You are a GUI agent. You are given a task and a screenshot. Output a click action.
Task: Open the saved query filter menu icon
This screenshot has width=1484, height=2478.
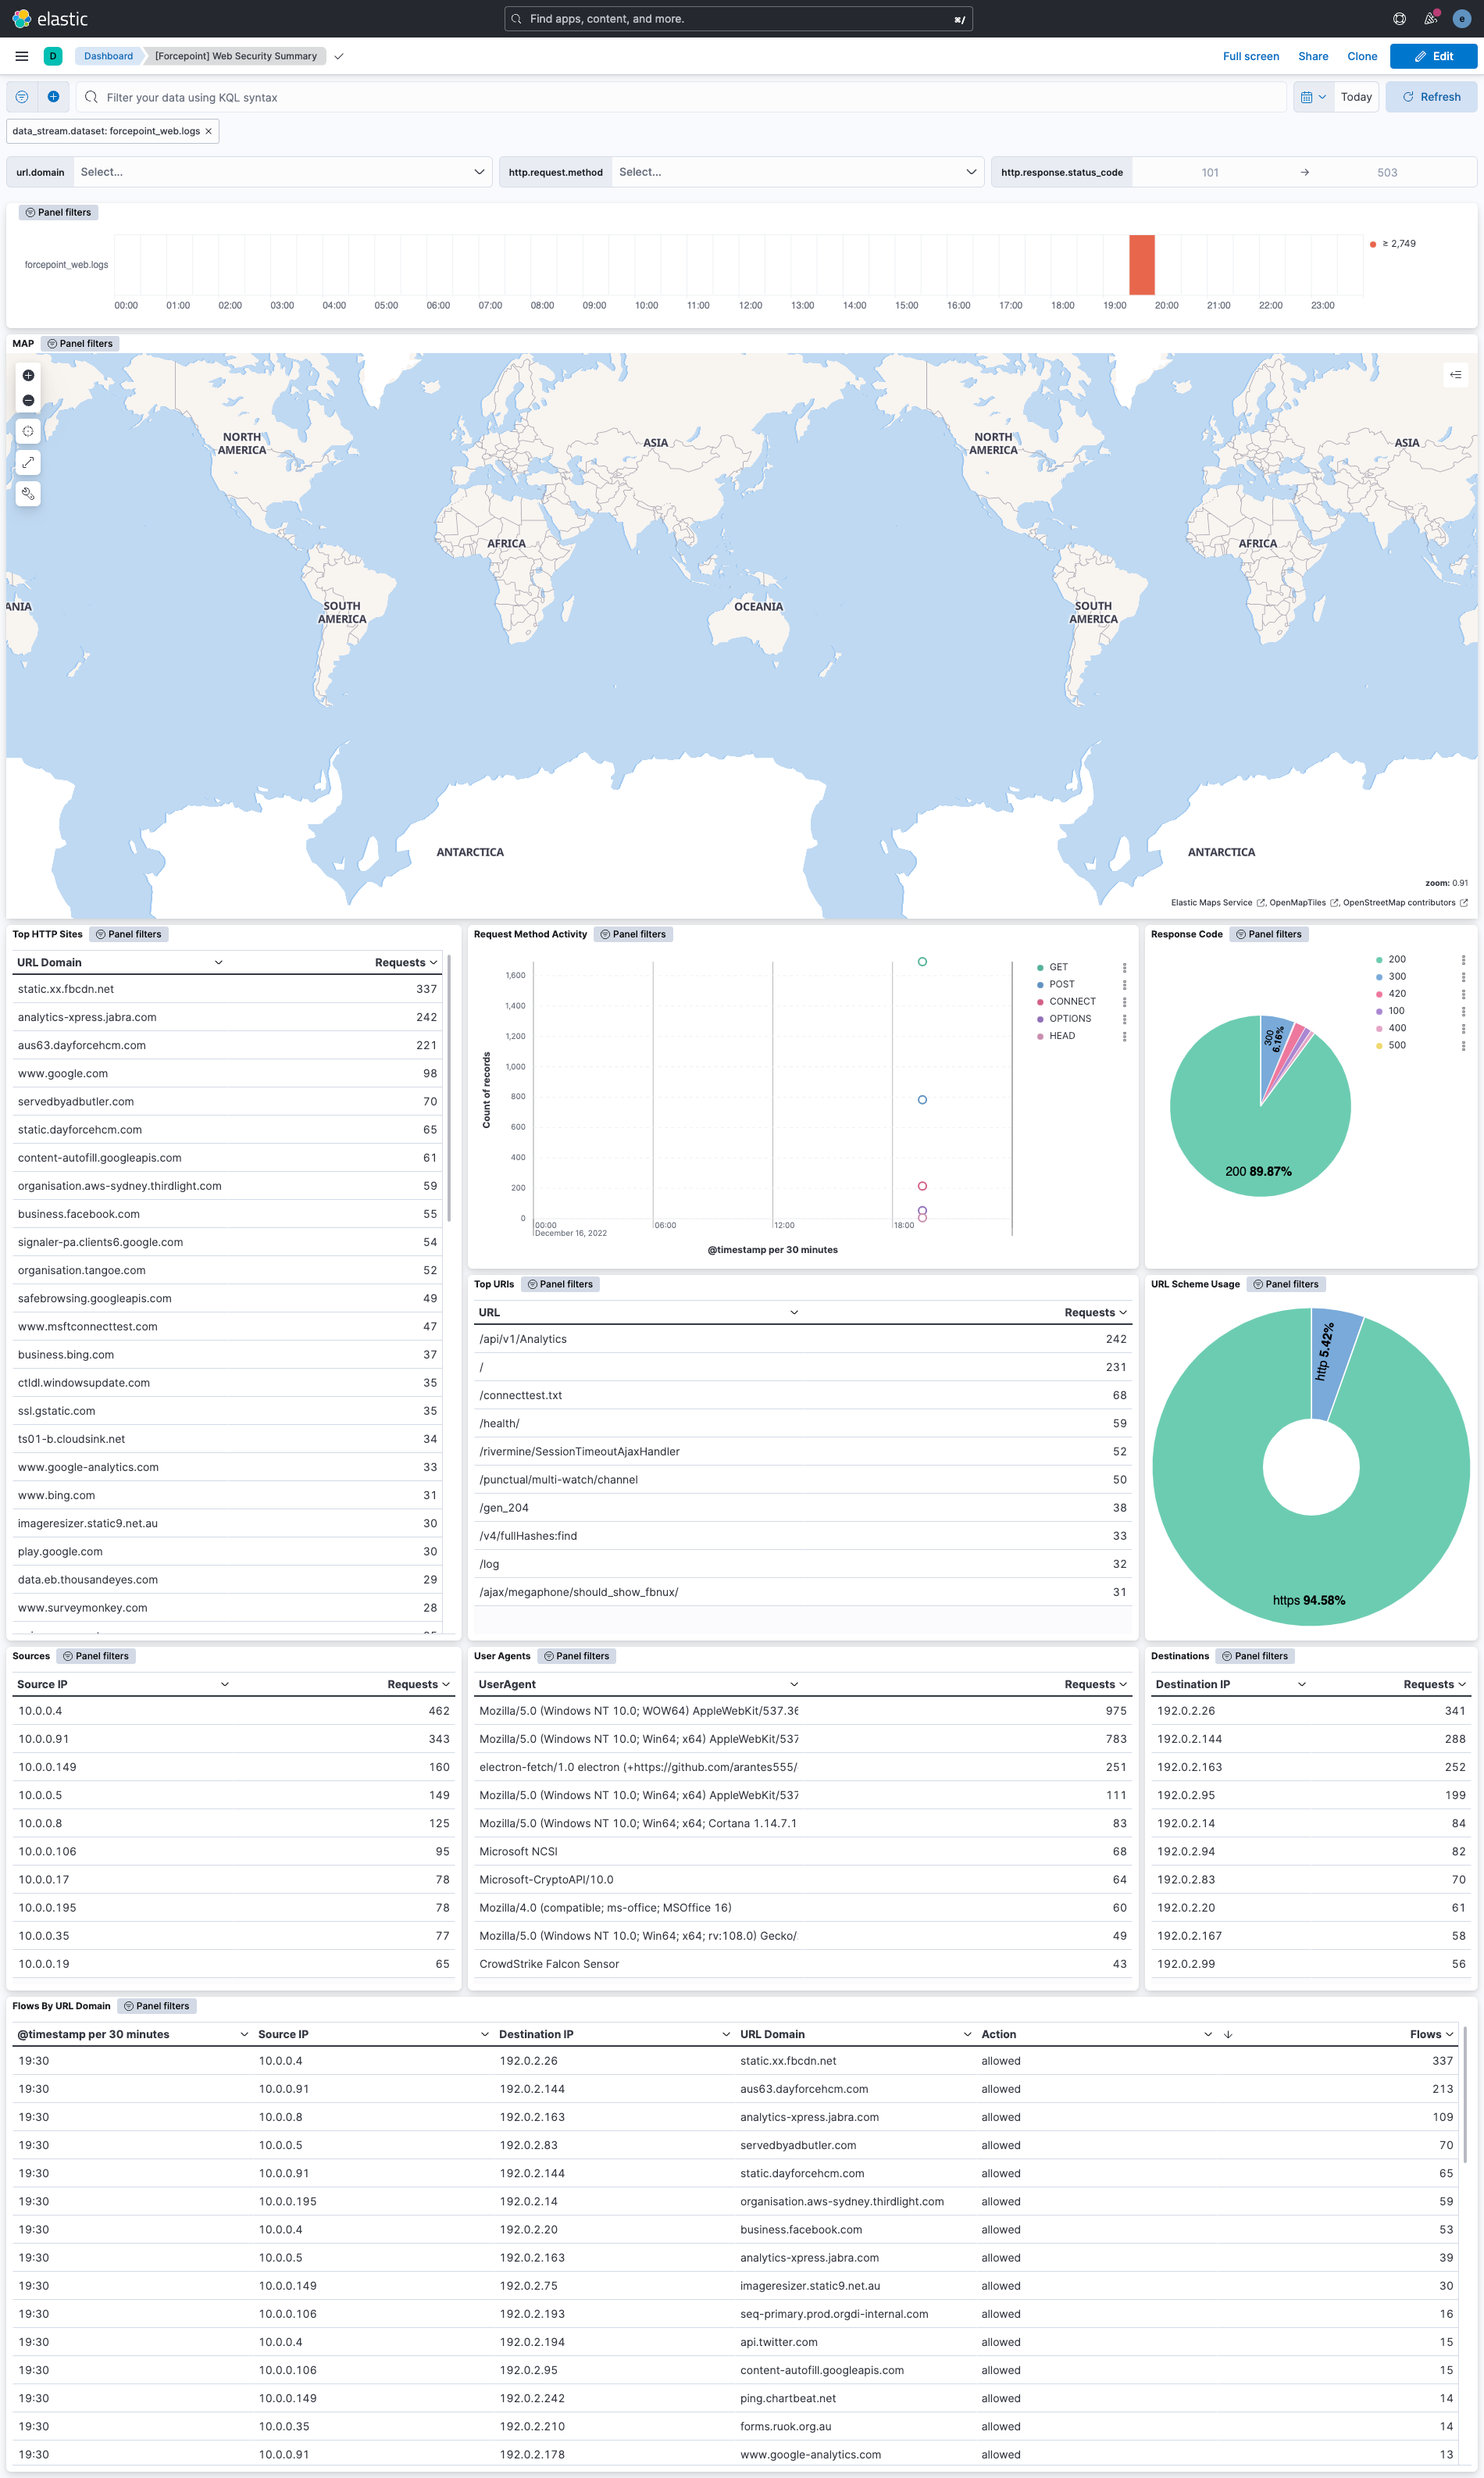click(x=22, y=97)
